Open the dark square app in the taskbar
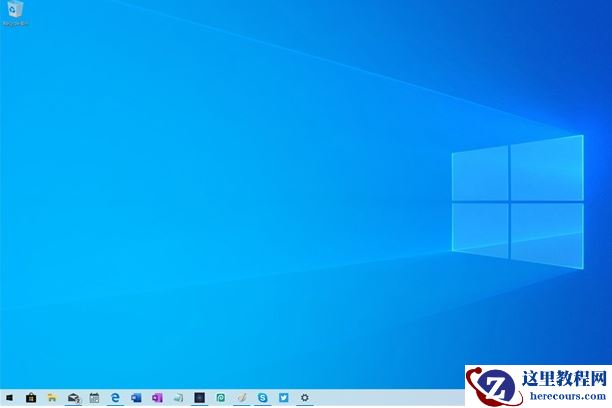 click(199, 398)
